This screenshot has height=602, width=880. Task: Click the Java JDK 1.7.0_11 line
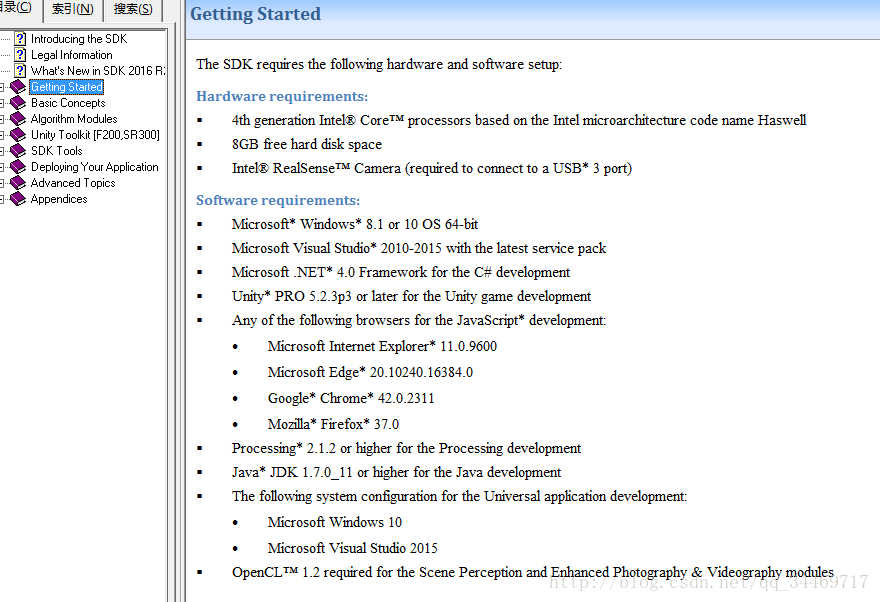tap(396, 472)
